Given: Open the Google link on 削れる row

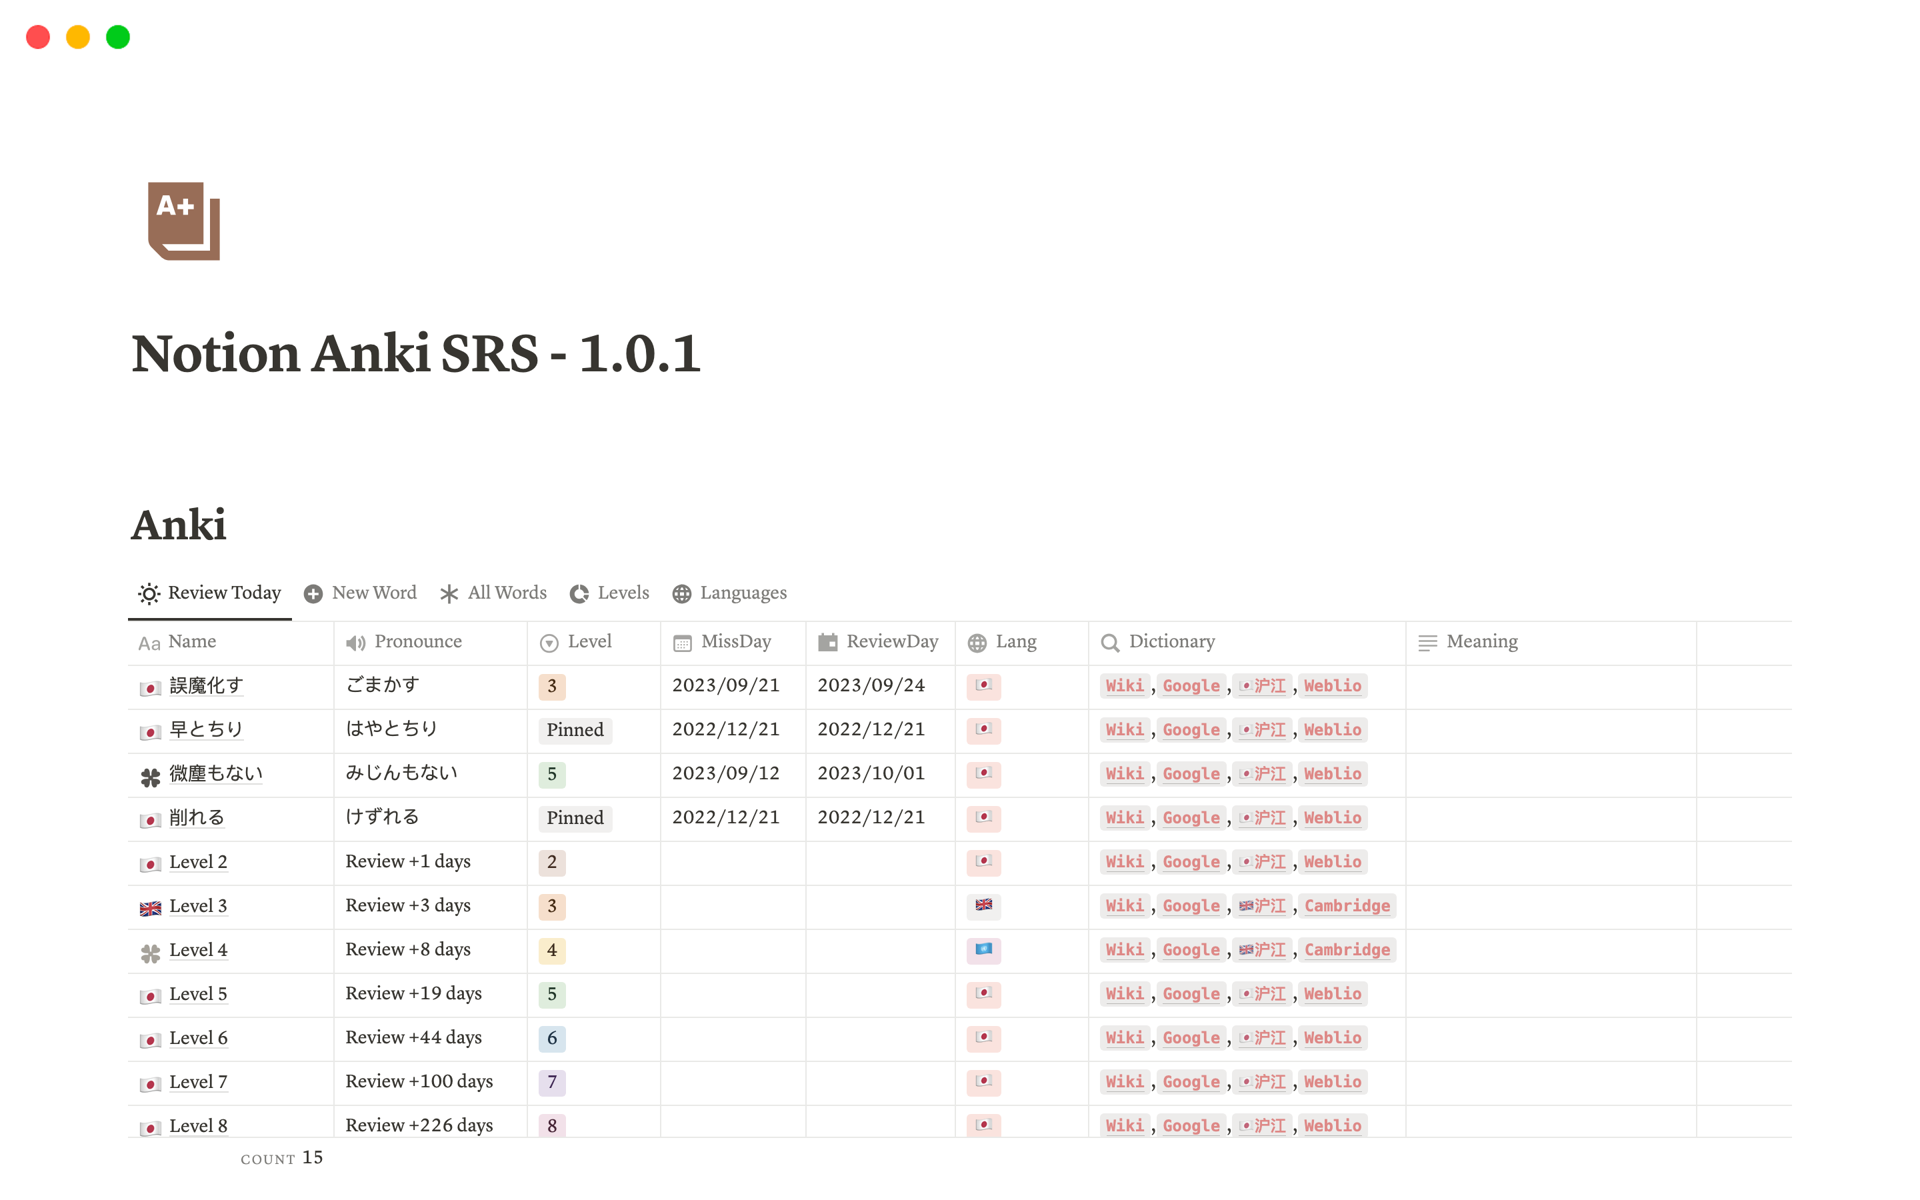Looking at the screenshot, I should point(1190,818).
